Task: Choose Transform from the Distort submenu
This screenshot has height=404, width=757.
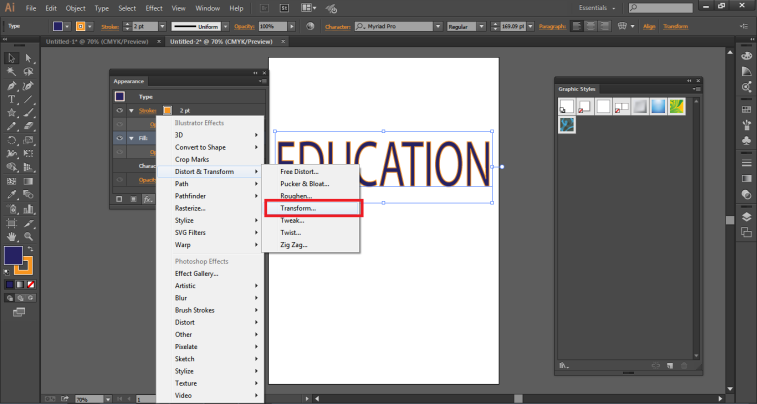Action: [298, 208]
